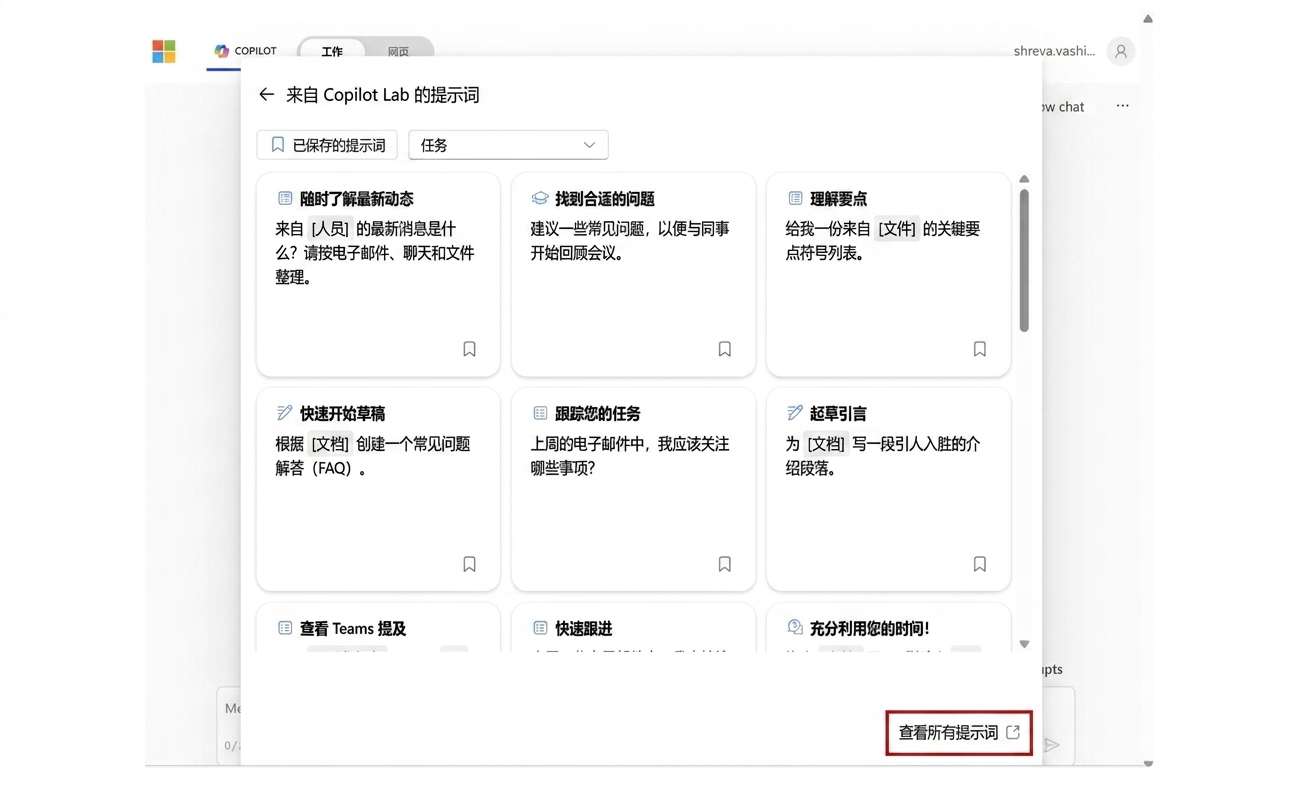Bookmark the 理解要点 prompt
The height and width of the screenshot is (800, 1304).
(x=980, y=349)
